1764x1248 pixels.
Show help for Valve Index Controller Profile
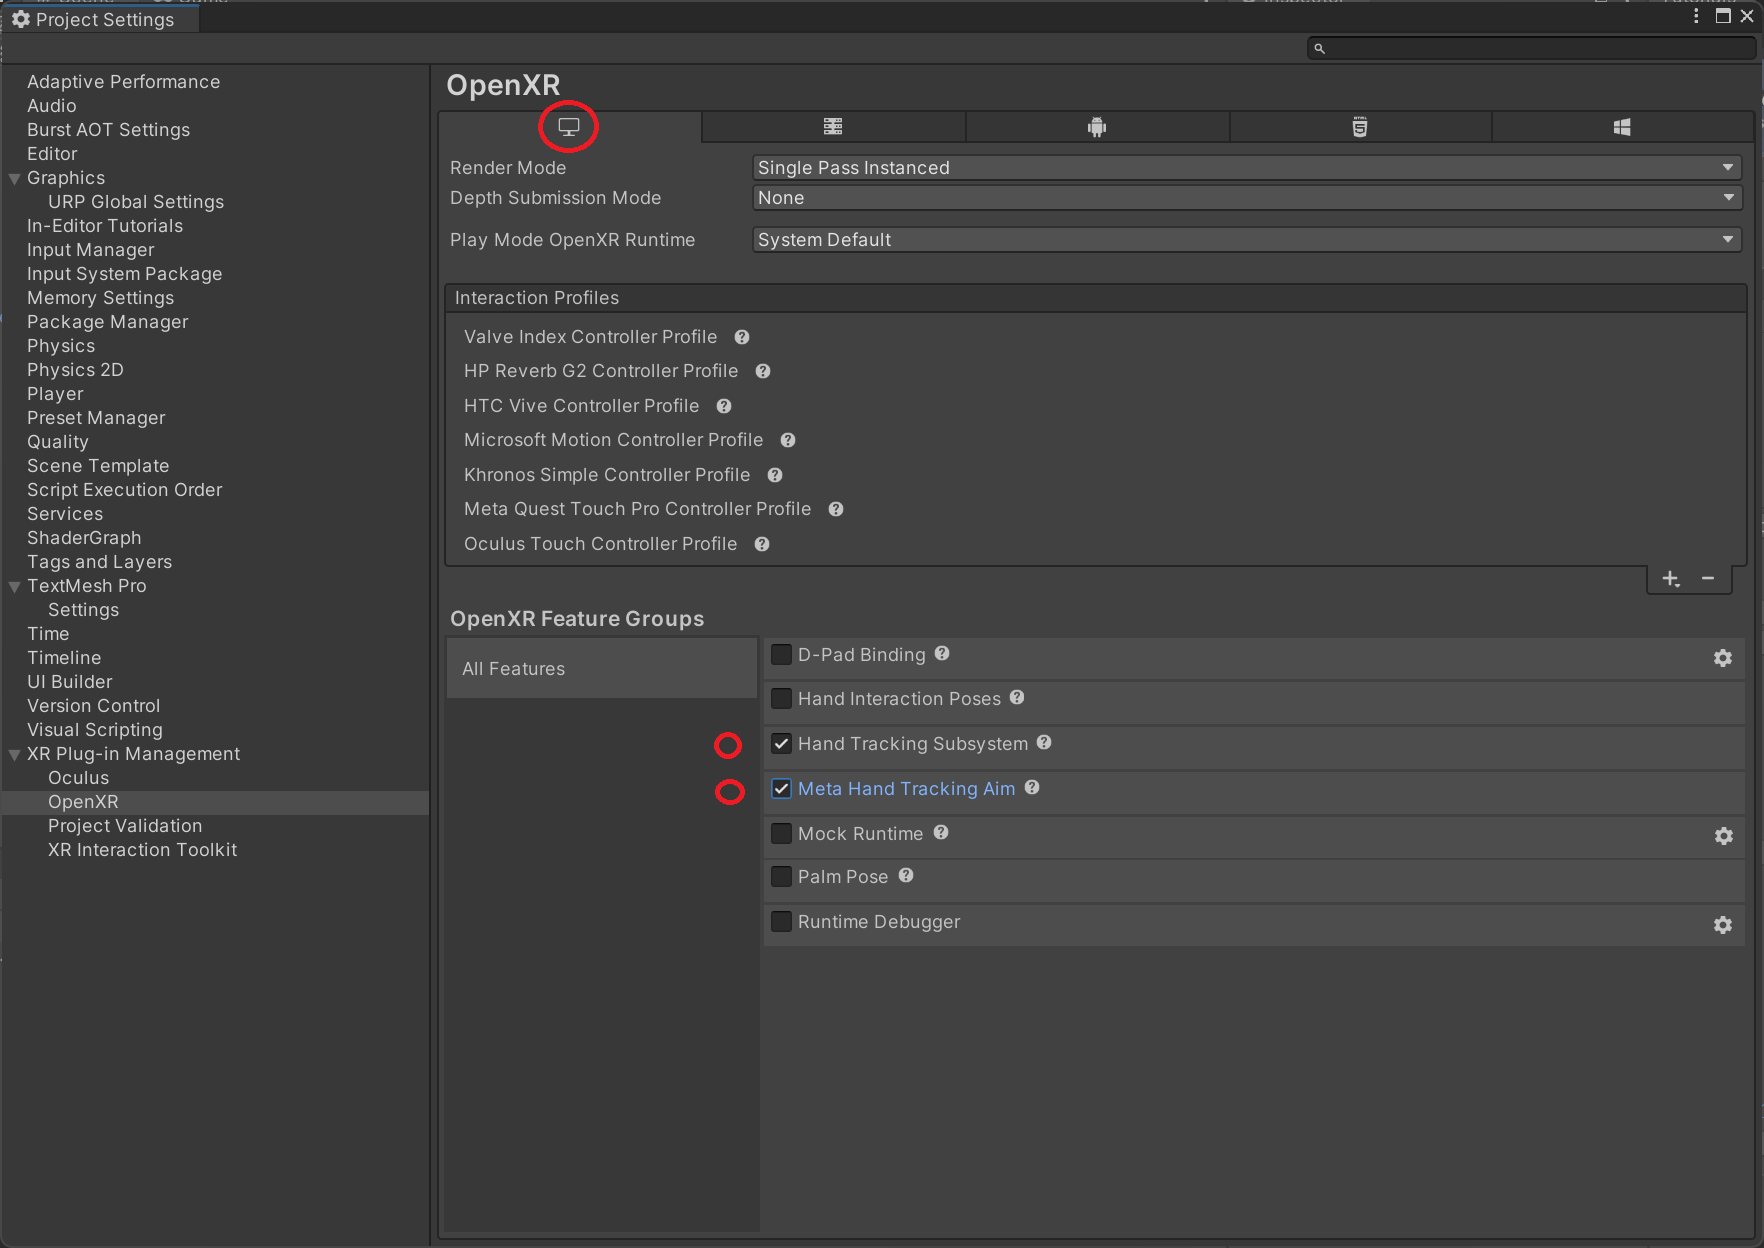pyautogui.click(x=742, y=338)
